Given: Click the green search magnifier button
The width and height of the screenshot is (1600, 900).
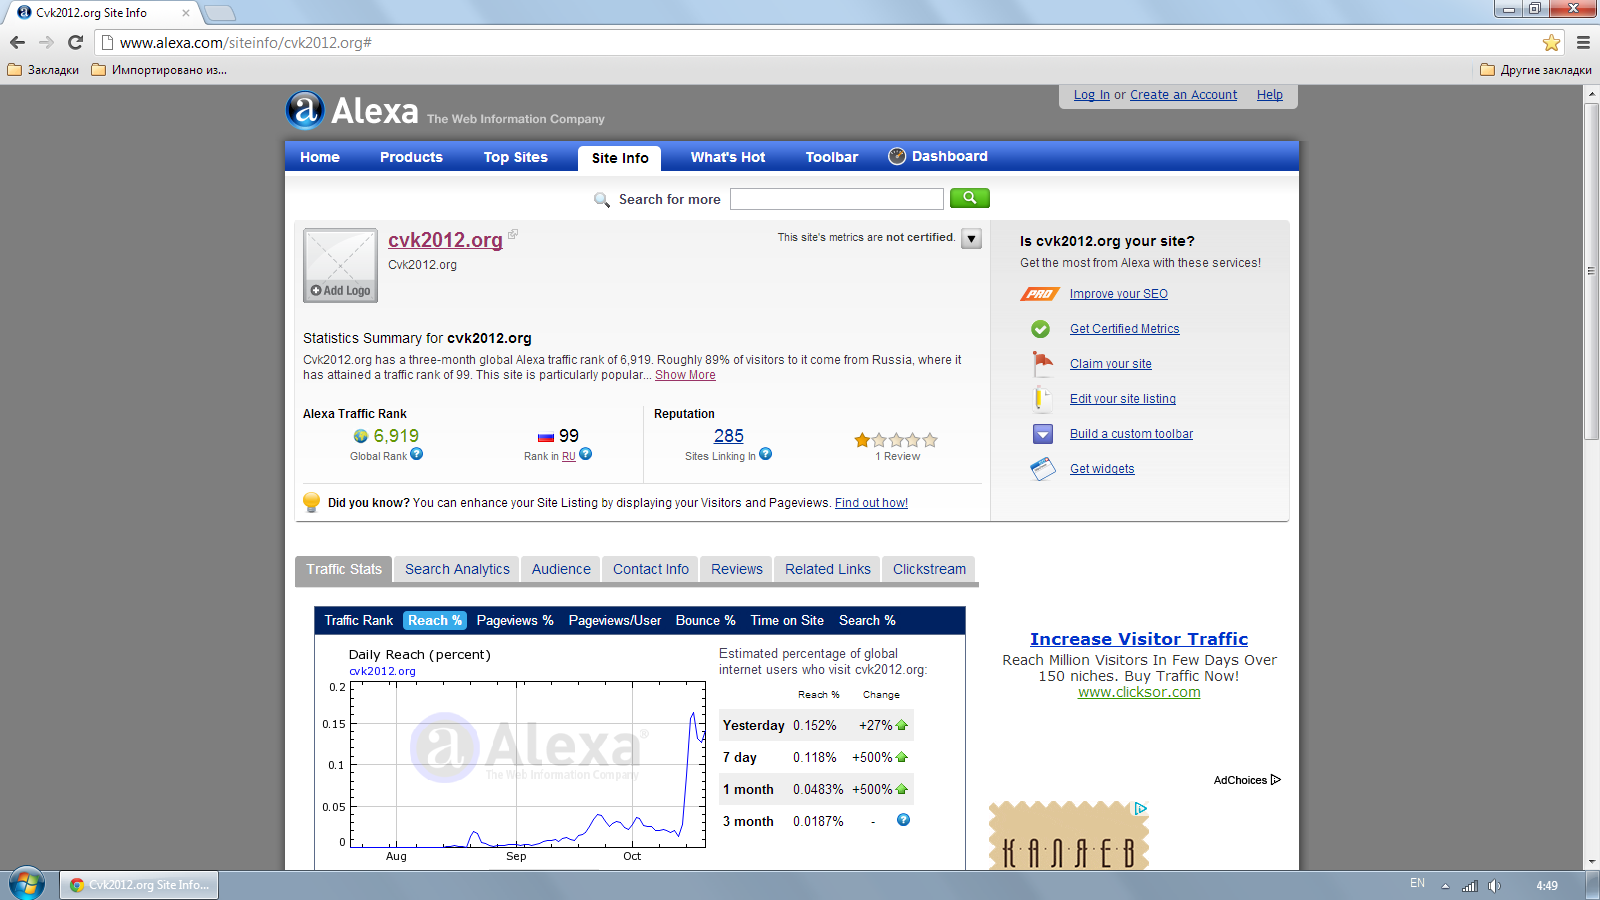Looking at the screenshot, I should (969, 198).
